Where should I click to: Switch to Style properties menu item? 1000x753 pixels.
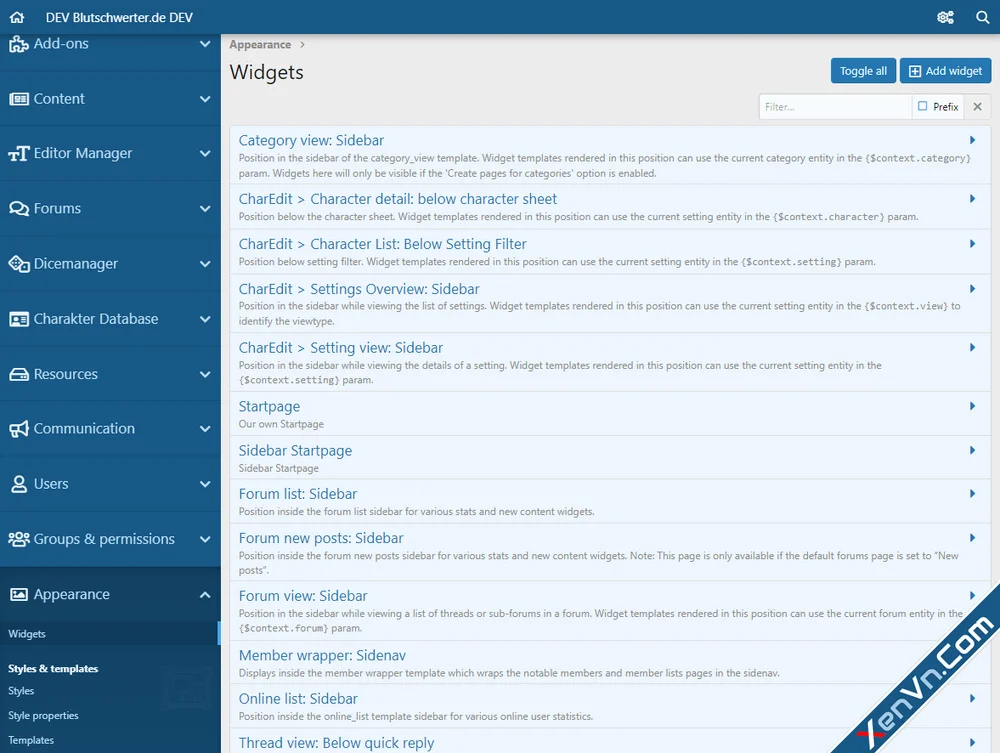44,715
